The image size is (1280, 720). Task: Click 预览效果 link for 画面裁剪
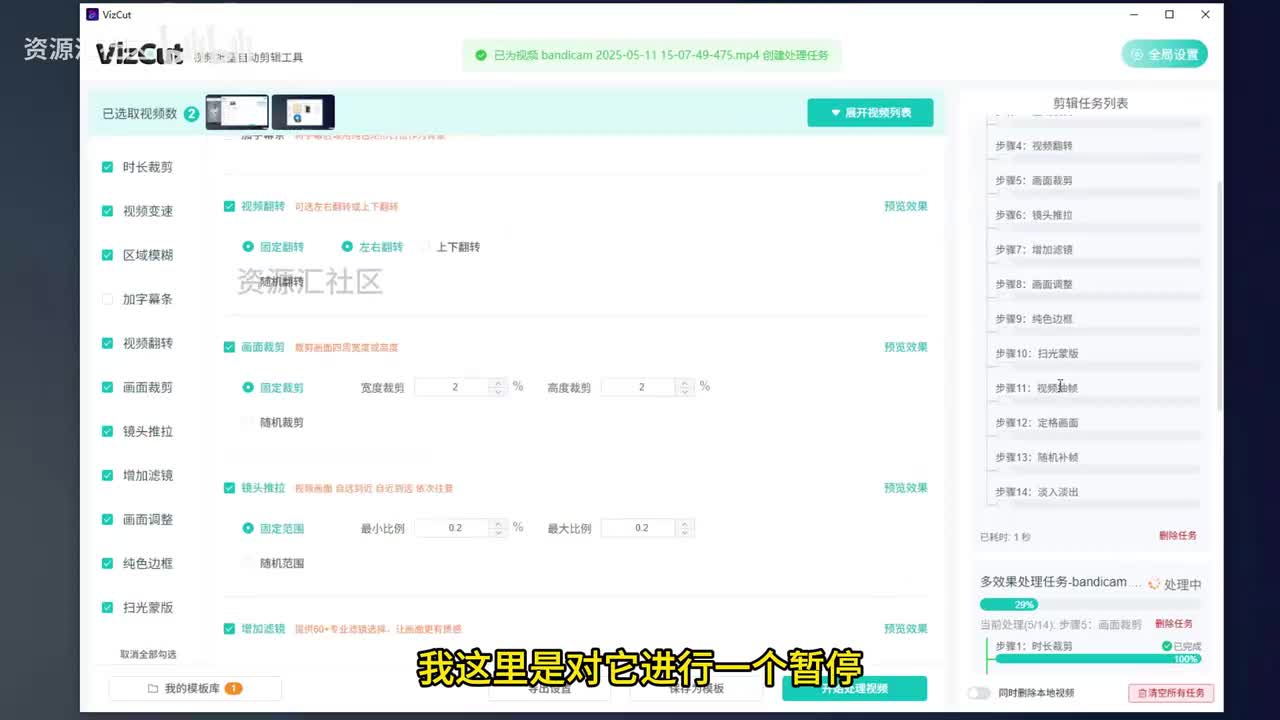click(x=905, y=347)
